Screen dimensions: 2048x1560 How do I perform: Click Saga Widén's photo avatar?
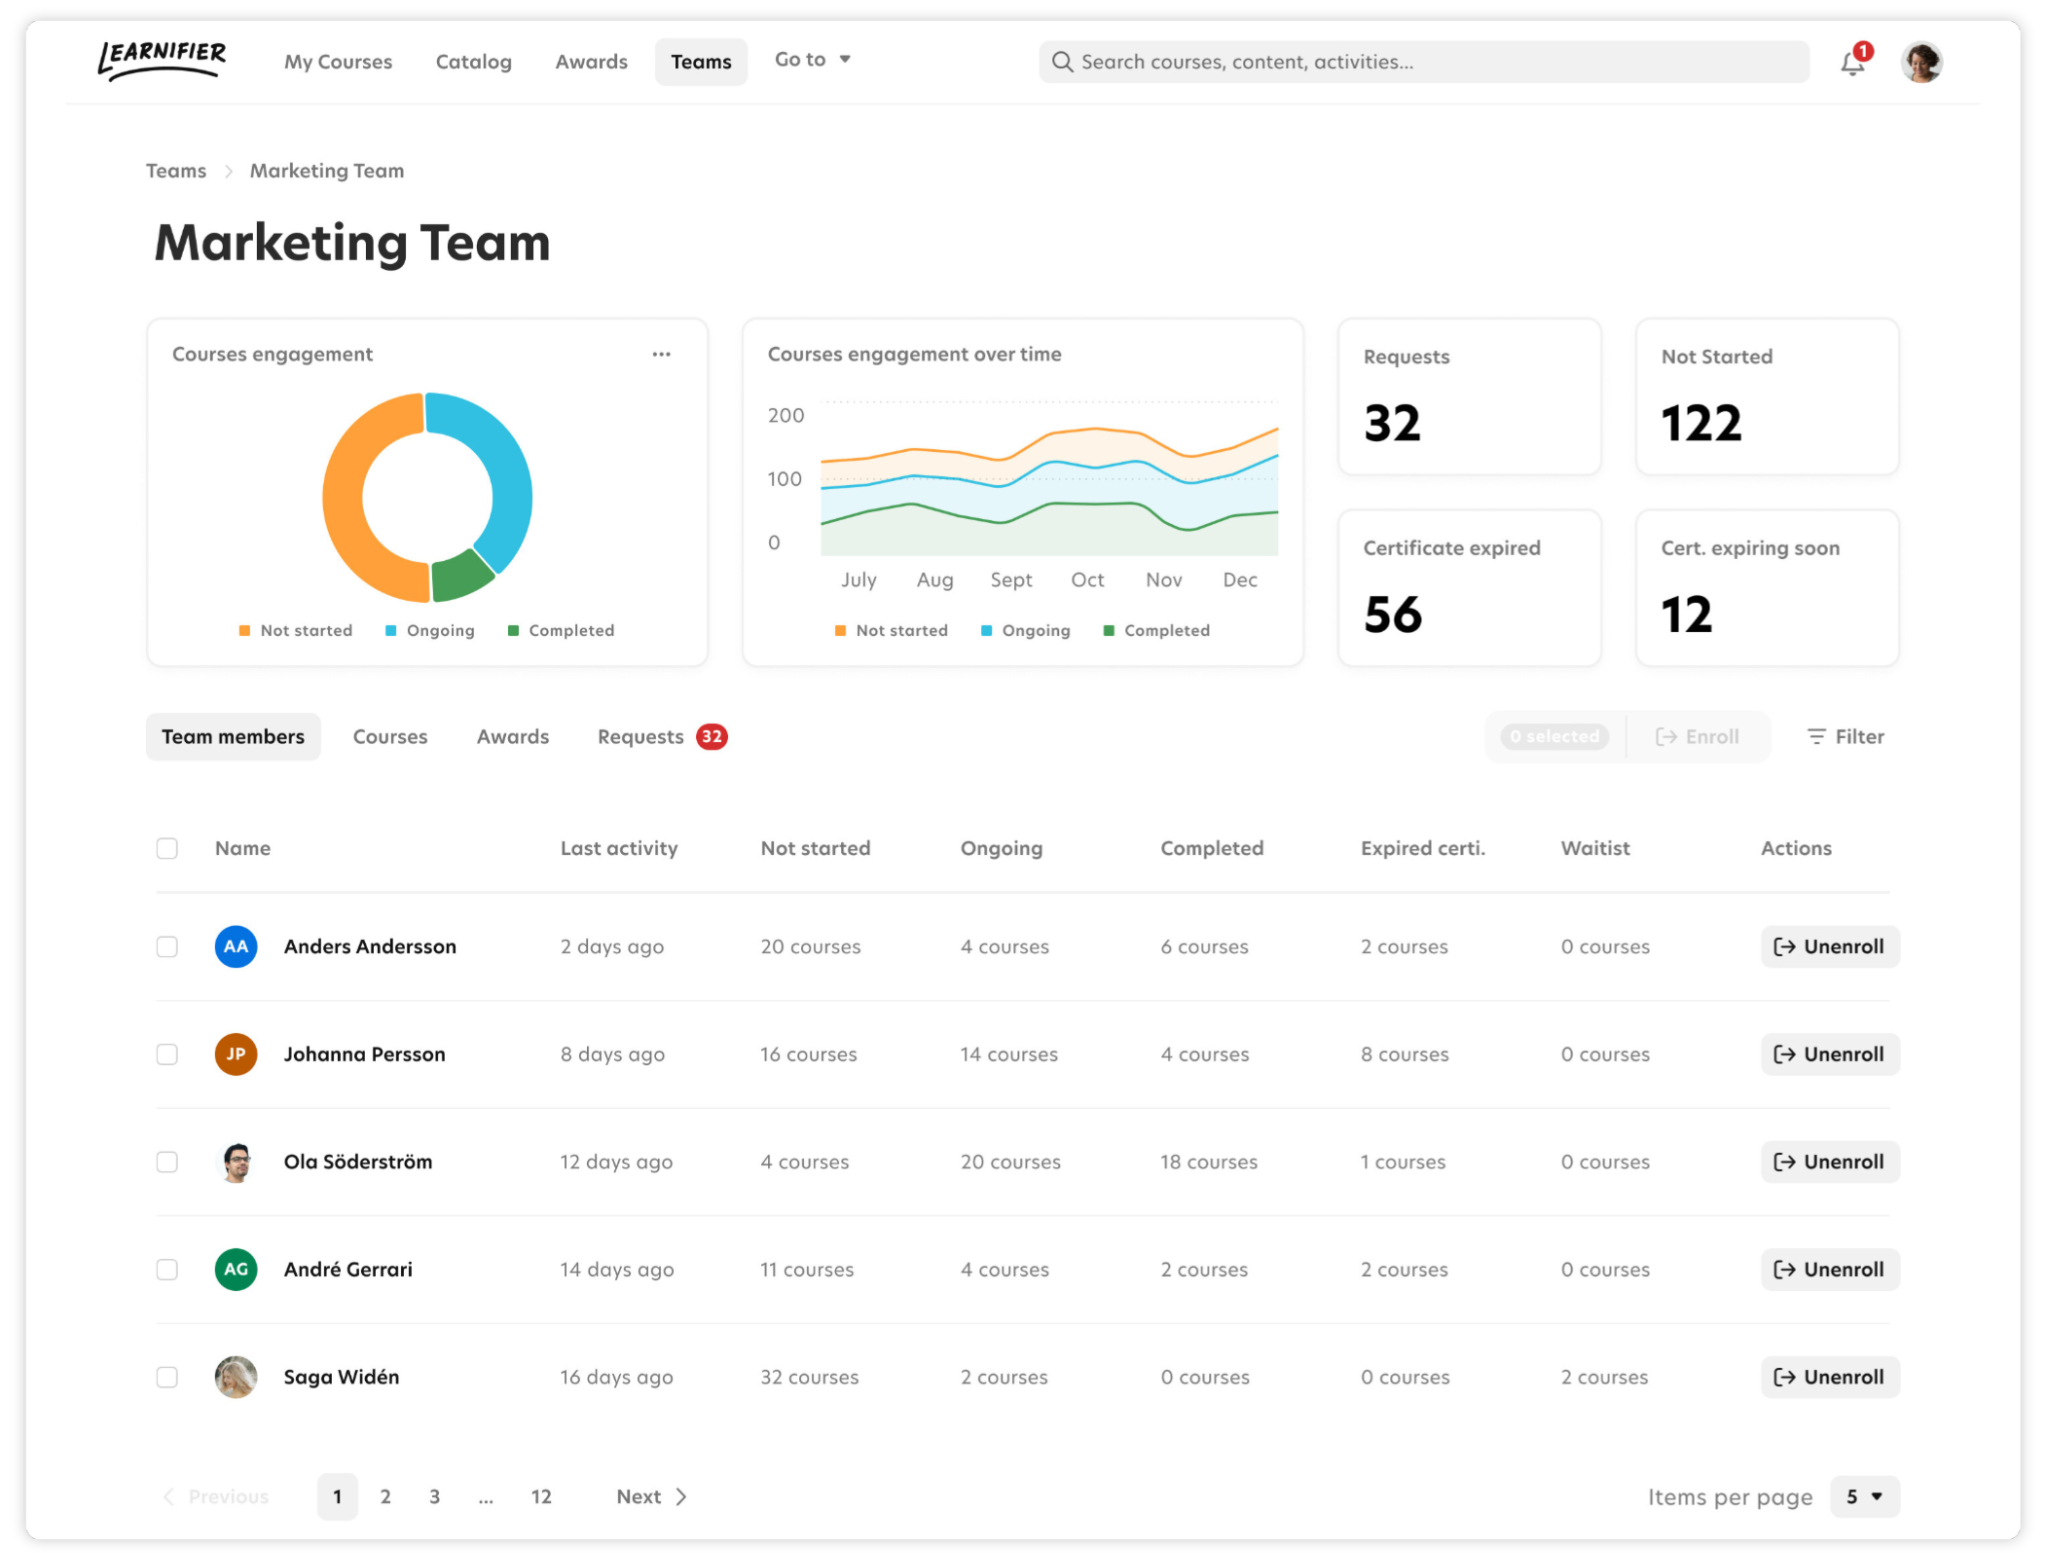pyautogui.click(x=236, y=1377)
